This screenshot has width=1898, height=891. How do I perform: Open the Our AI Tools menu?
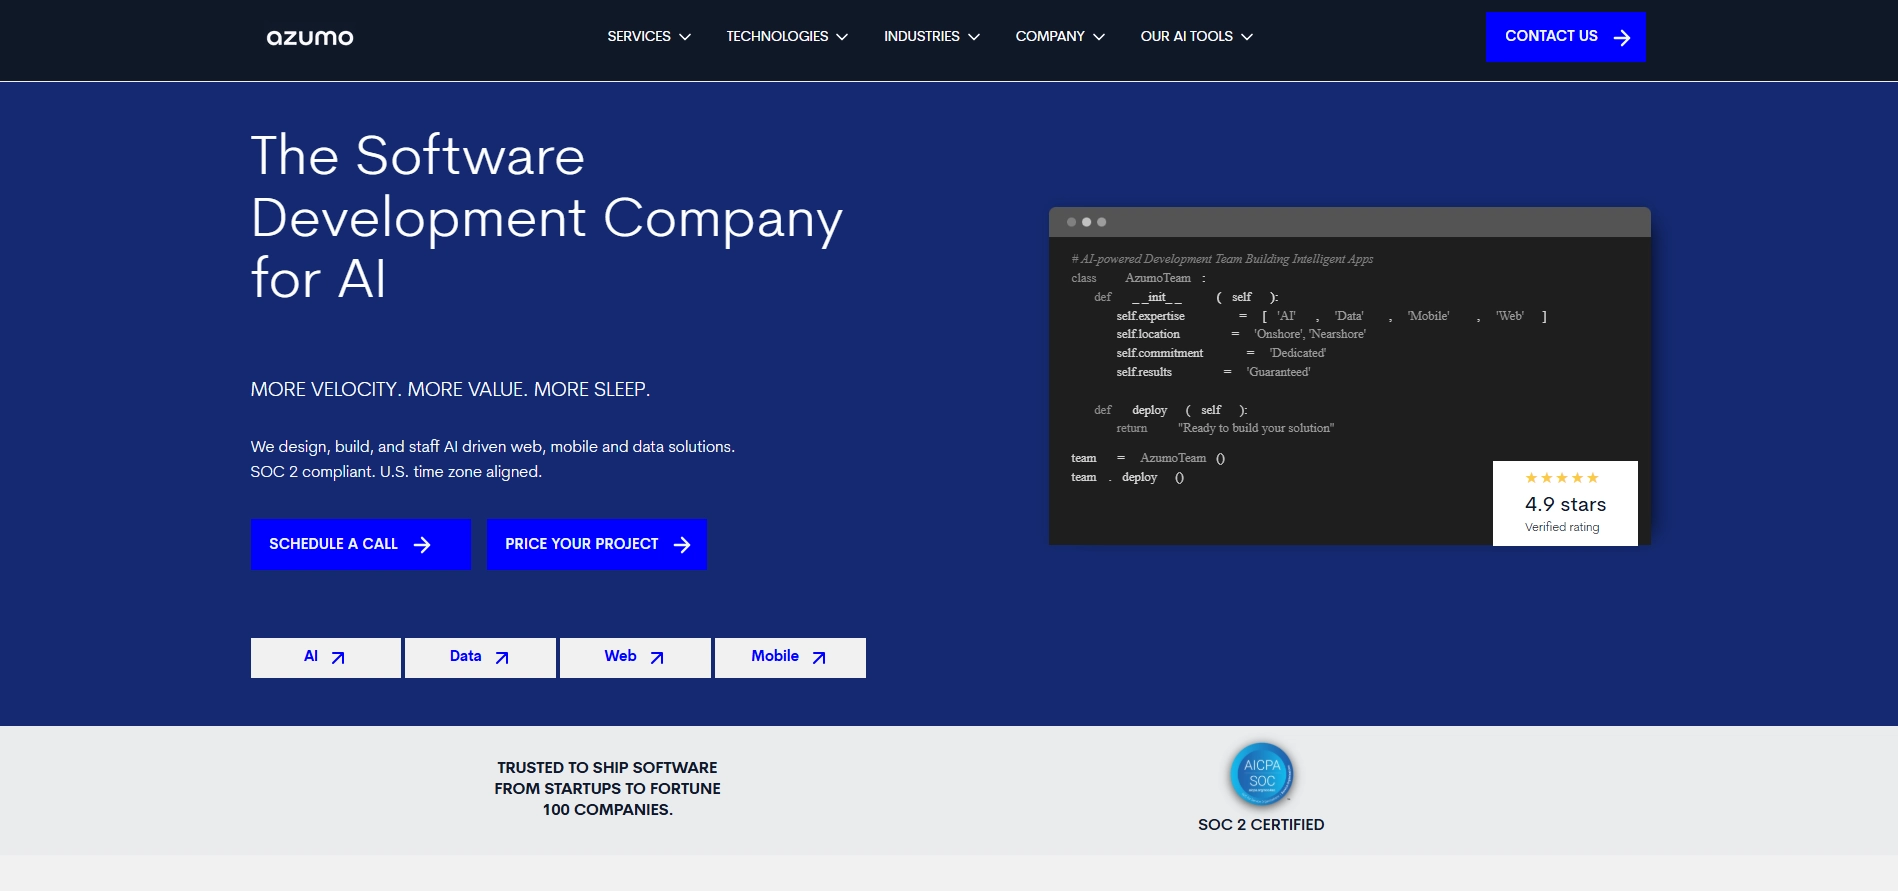pos(1196,37)
